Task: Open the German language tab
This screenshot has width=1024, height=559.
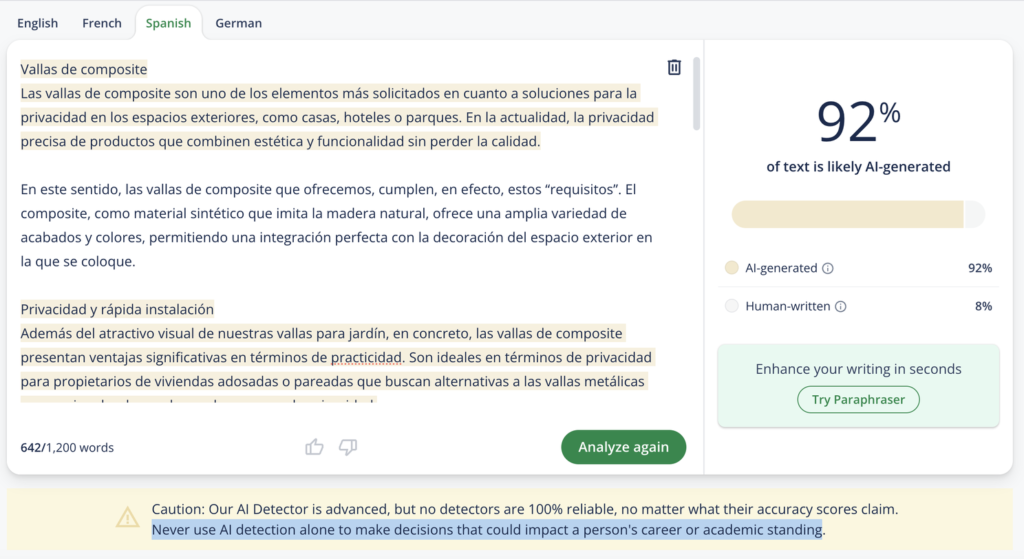Action: tap(238, 23)
